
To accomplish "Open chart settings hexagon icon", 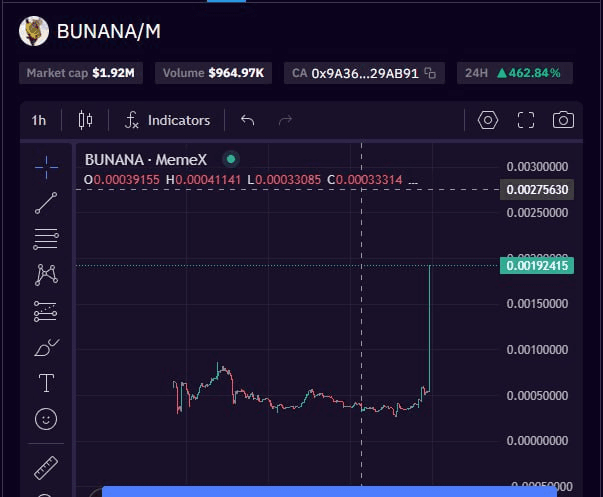I will 488,120.
